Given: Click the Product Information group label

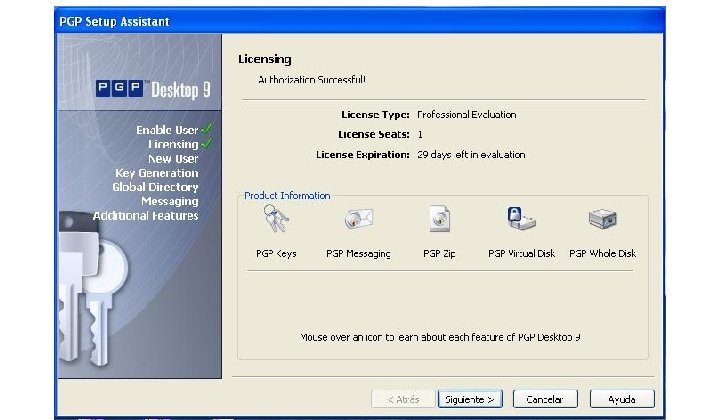Looking at the screenshot, I should point(287,196).
